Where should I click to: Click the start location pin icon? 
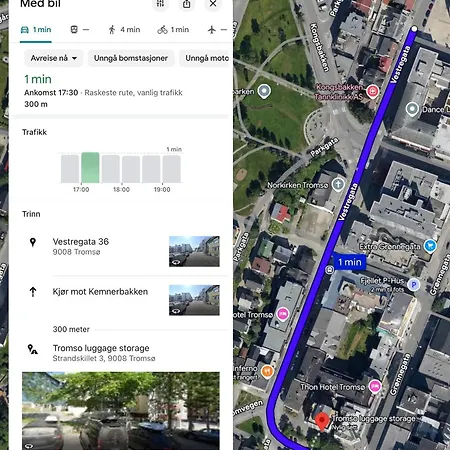[x=33, y=242]
